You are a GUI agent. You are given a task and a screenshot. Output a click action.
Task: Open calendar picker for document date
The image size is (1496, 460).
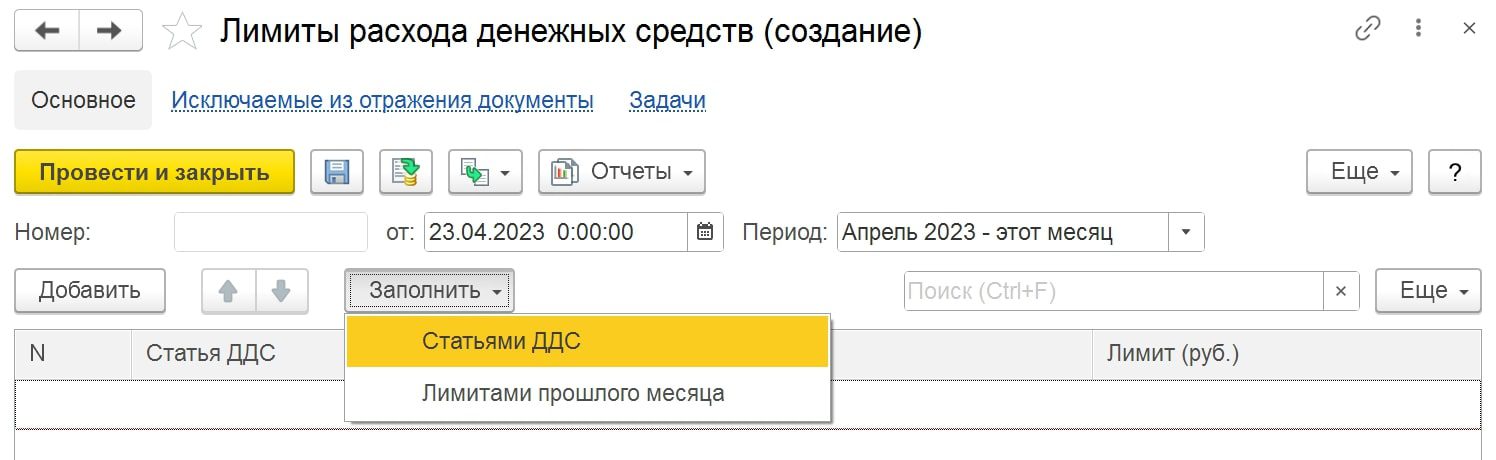[704, 232]
